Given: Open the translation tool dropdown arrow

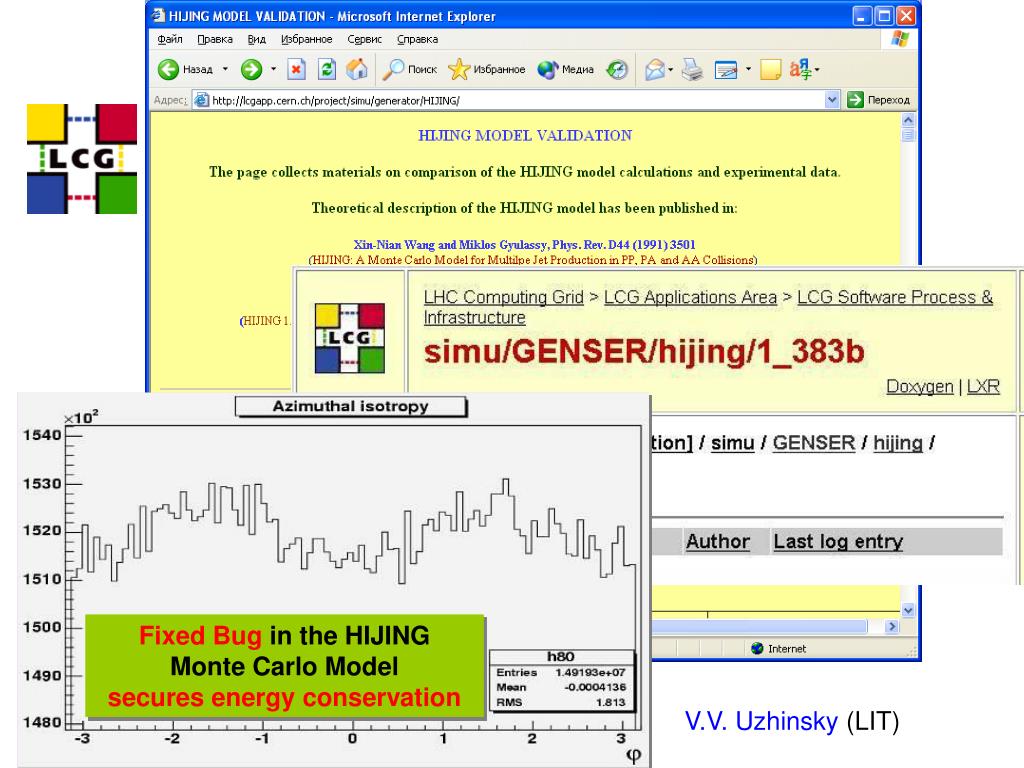Looking at the screenshot, I should (x=817, y=69).
